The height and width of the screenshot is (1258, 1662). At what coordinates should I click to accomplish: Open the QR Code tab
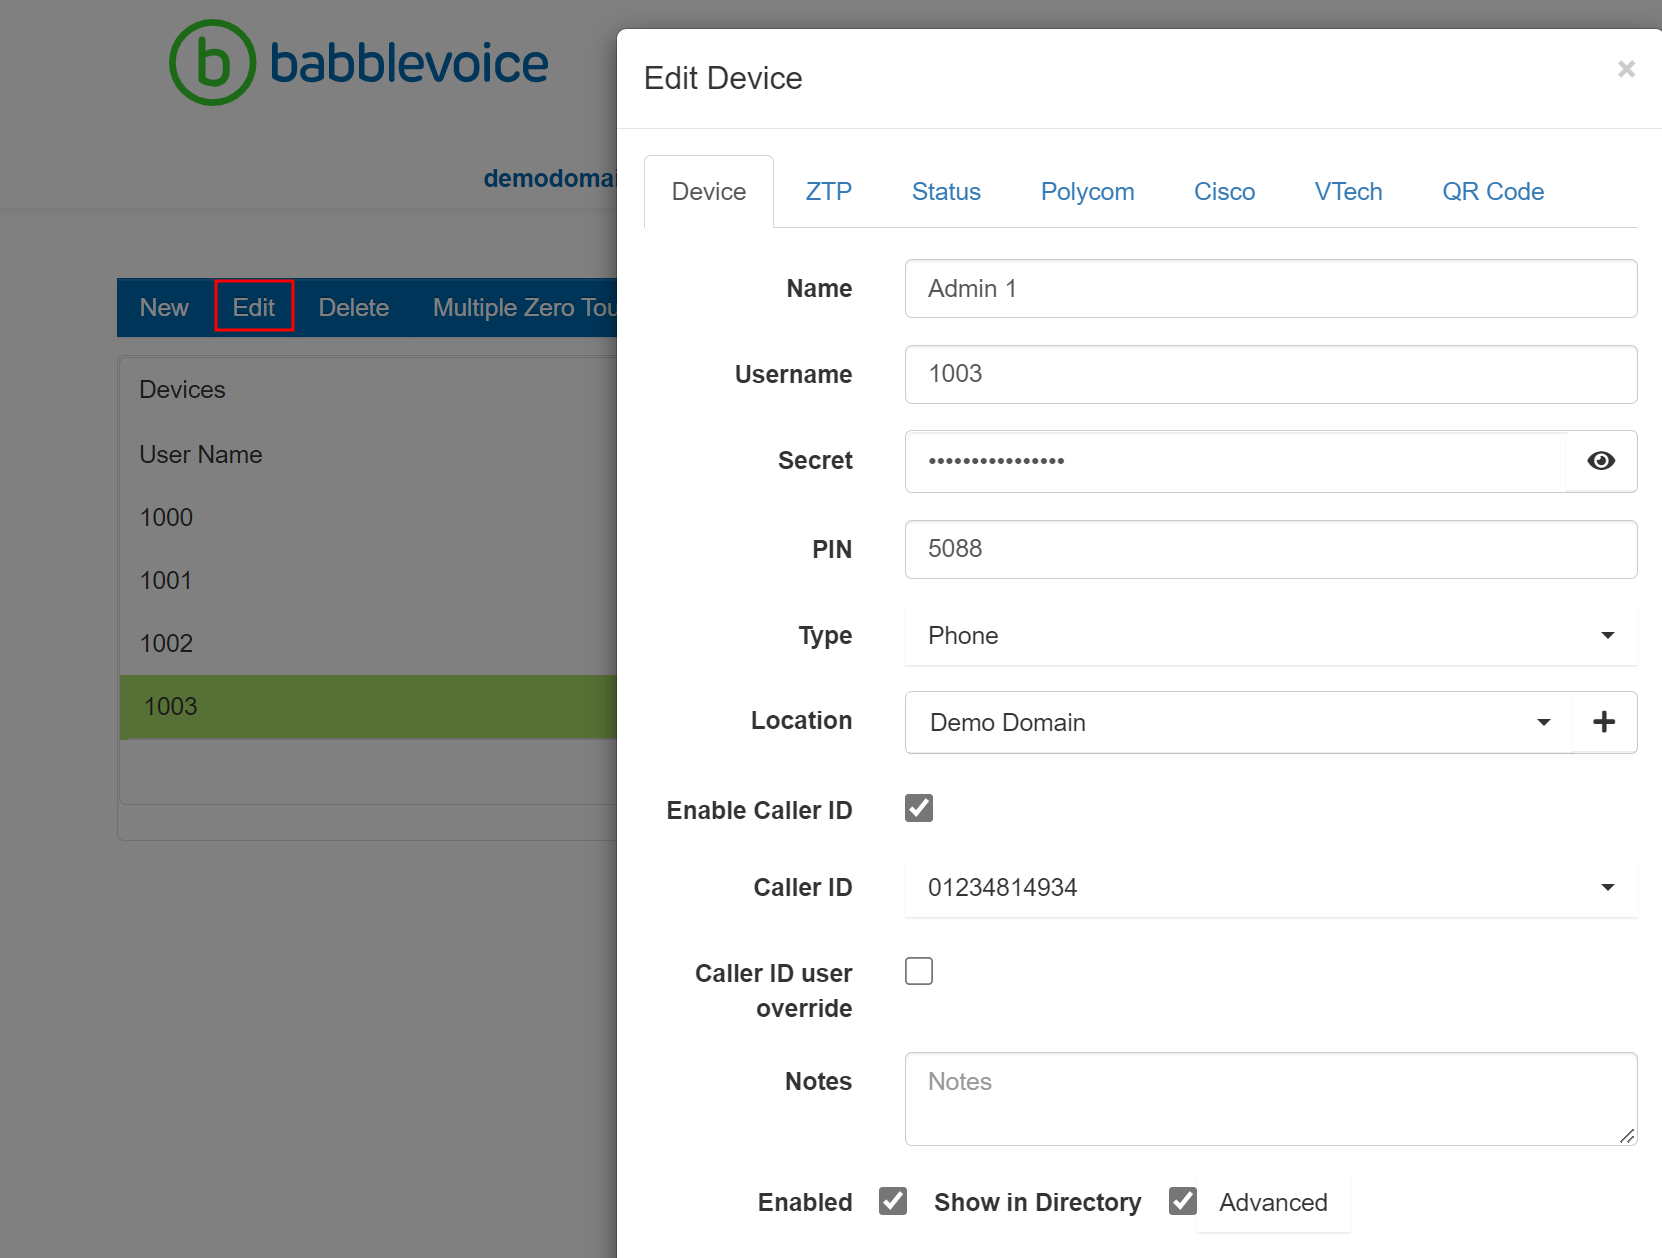[x=1492, y=192]
